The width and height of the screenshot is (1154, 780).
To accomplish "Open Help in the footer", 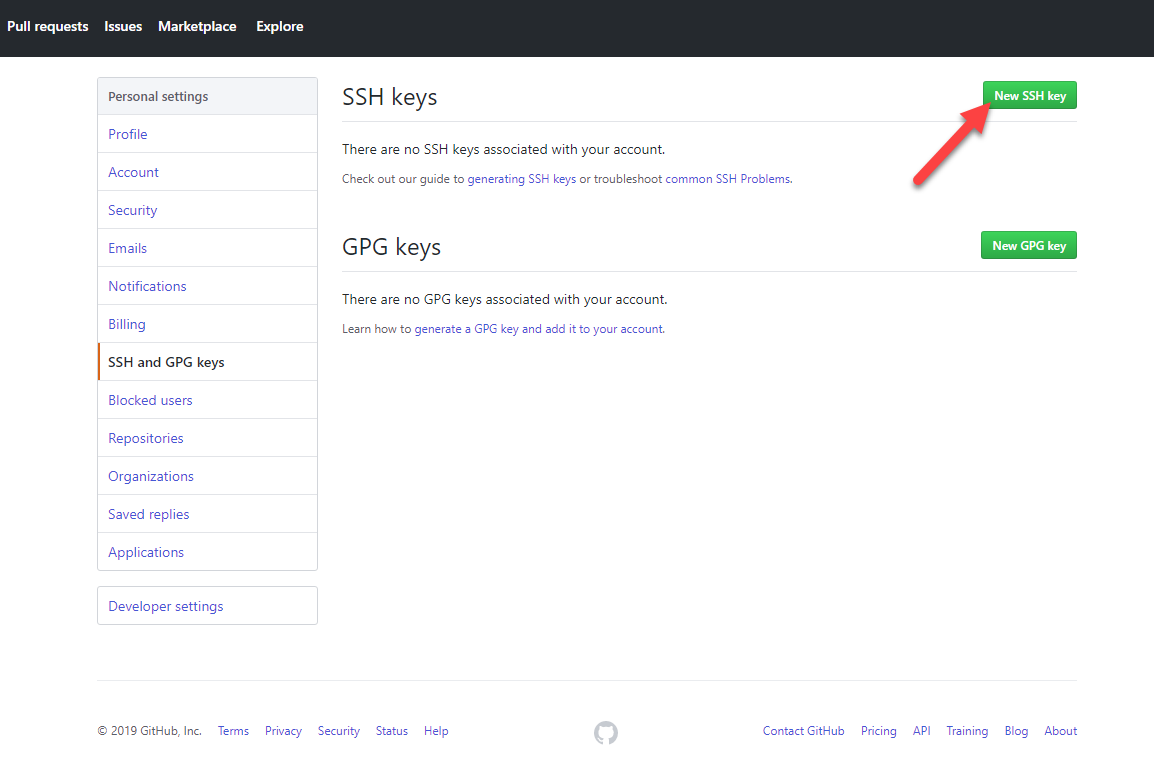I will coord(436,731).
